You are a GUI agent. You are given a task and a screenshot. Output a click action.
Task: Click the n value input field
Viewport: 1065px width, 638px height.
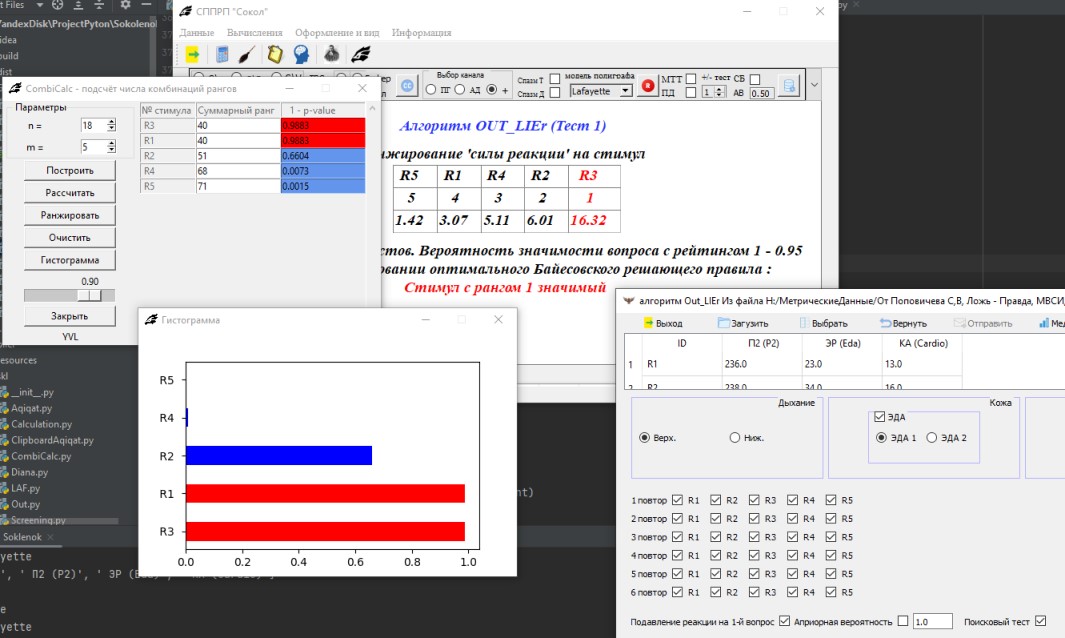tap(93, 125)
